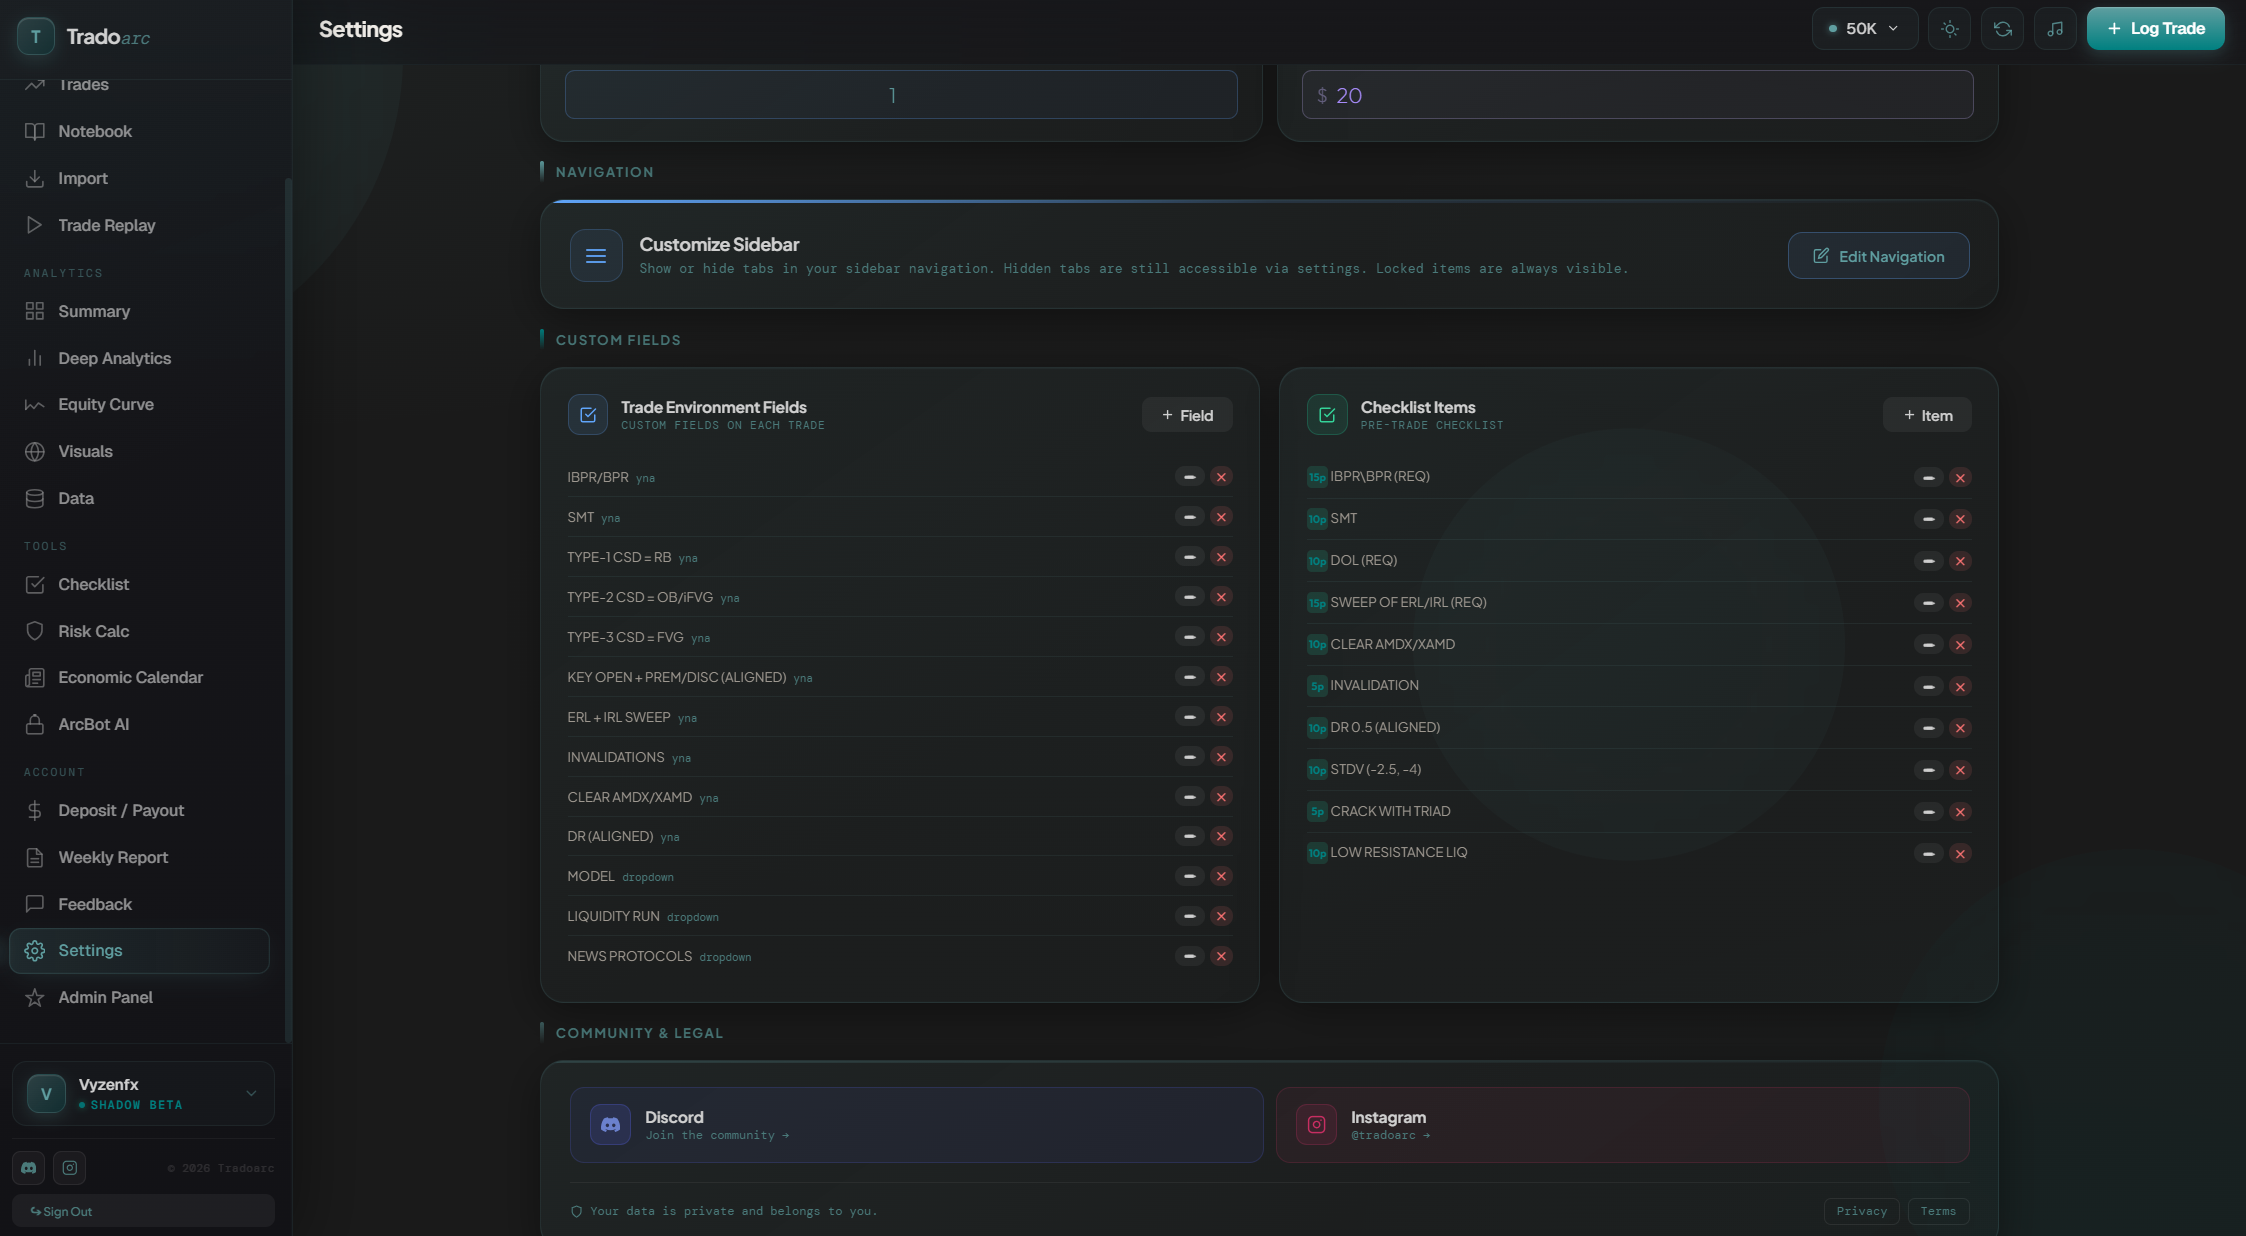This screenshot has height=1236, width=2246.
Task: Click the Trade Environment Fields header icon
Action: coord(588,415)
